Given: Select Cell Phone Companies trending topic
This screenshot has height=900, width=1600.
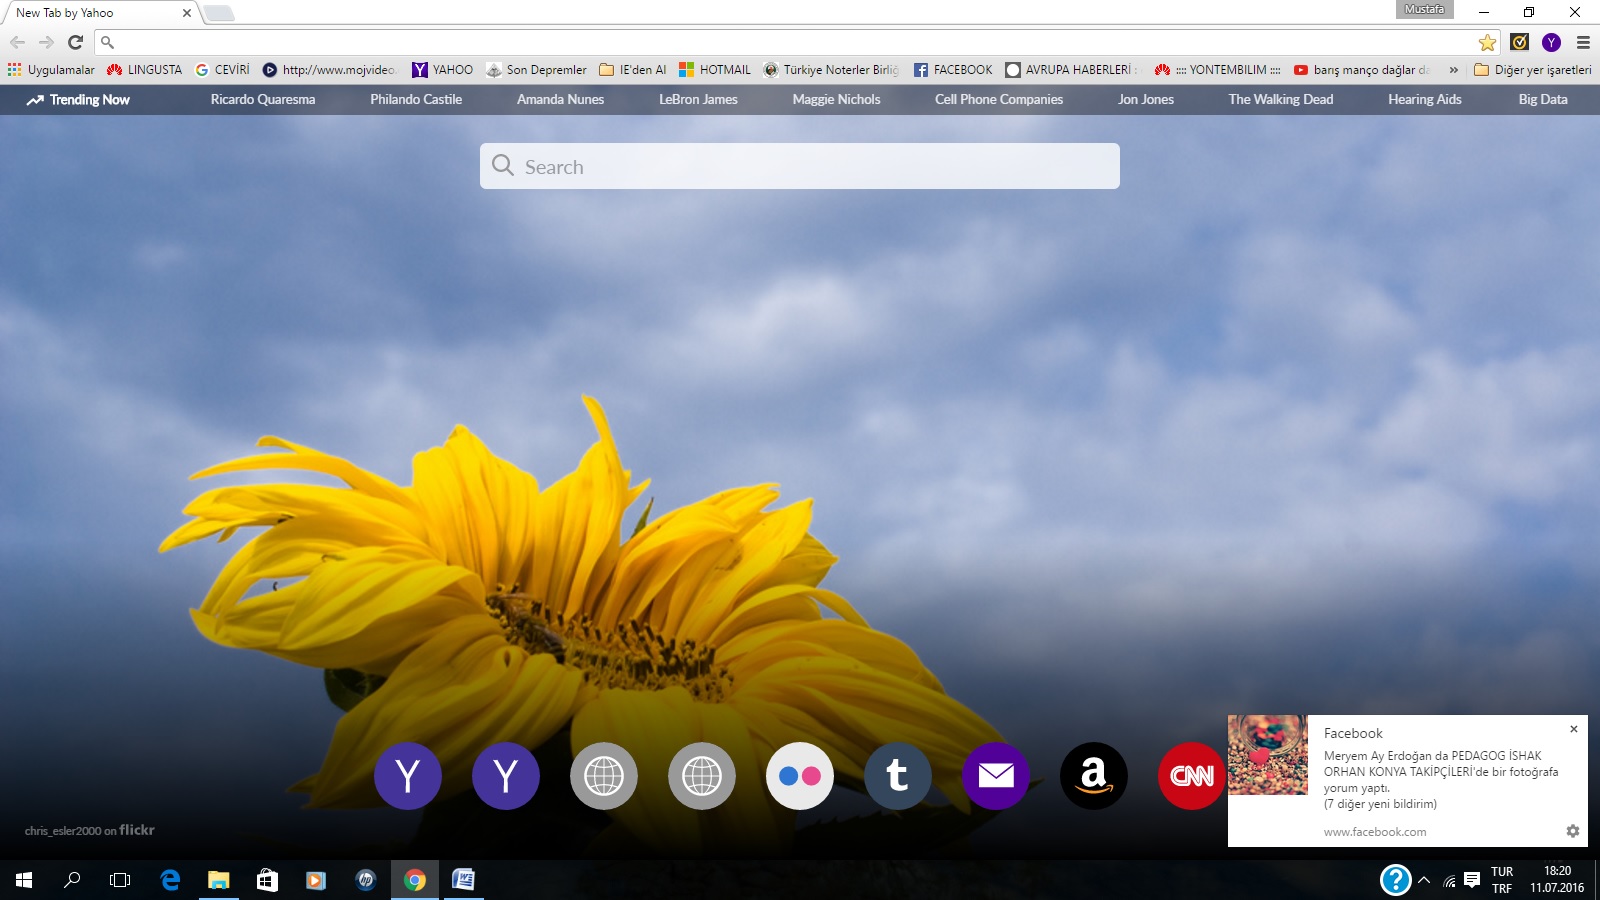Looking at the screenshot, I should 999,100.
